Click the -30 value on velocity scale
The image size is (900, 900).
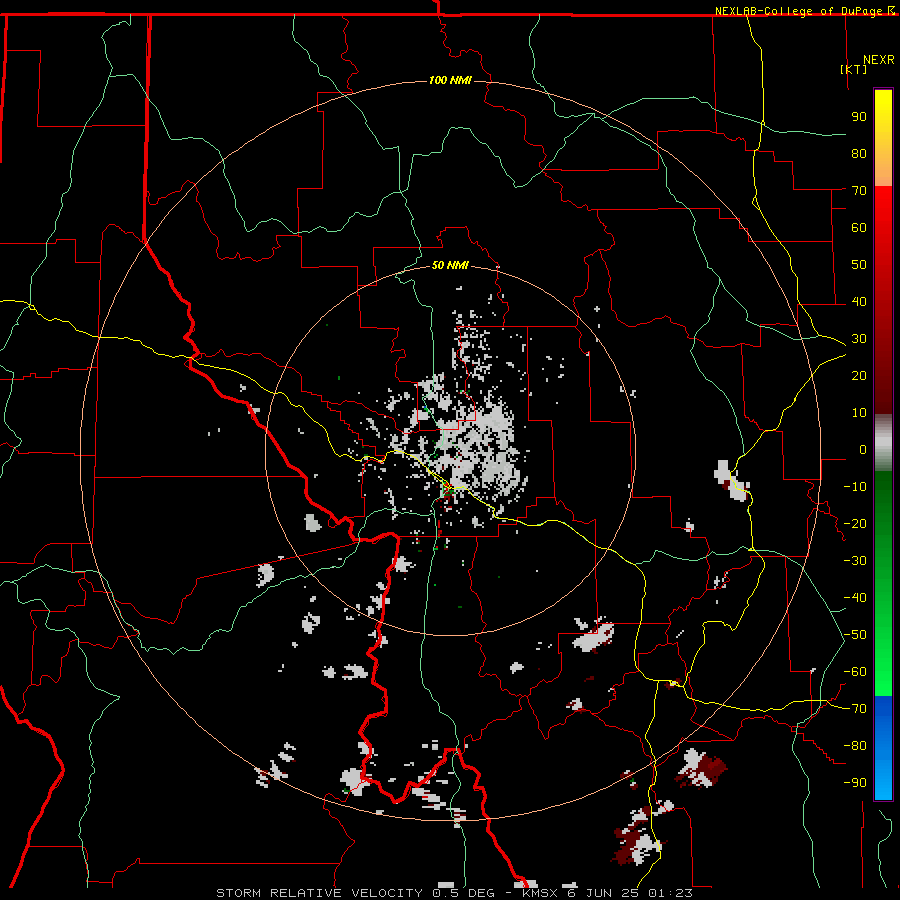tap(855, 561)
